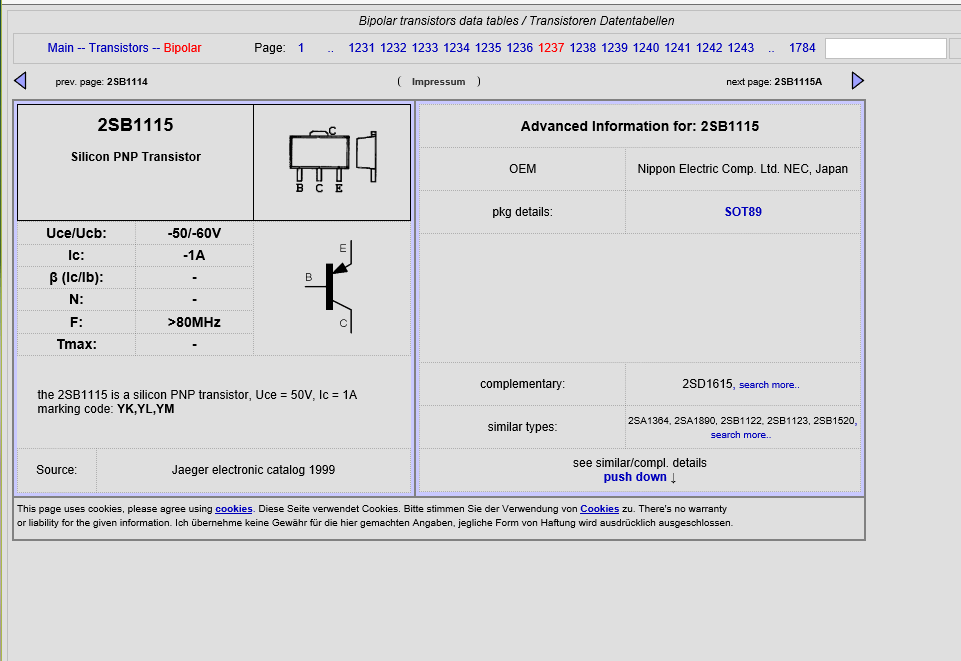The height and width of the screenshot is (661, 961).
Task: Select the Uce/Ucb: label
Action: [76, 233]
